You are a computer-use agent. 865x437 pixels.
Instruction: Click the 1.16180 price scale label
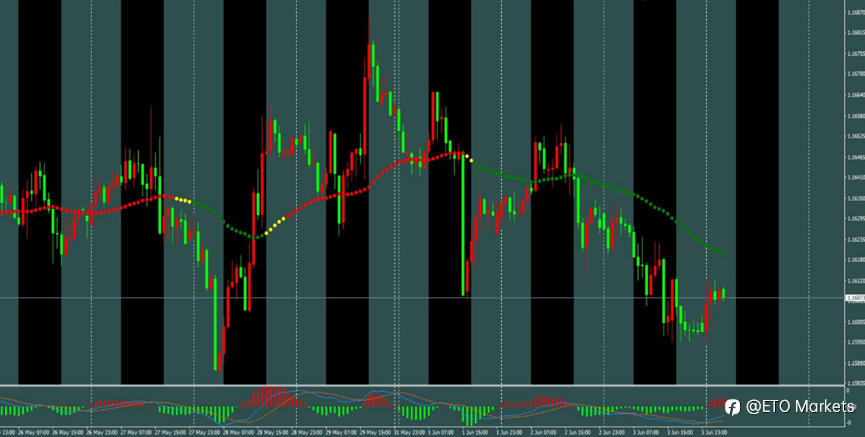tap(855, 259)
